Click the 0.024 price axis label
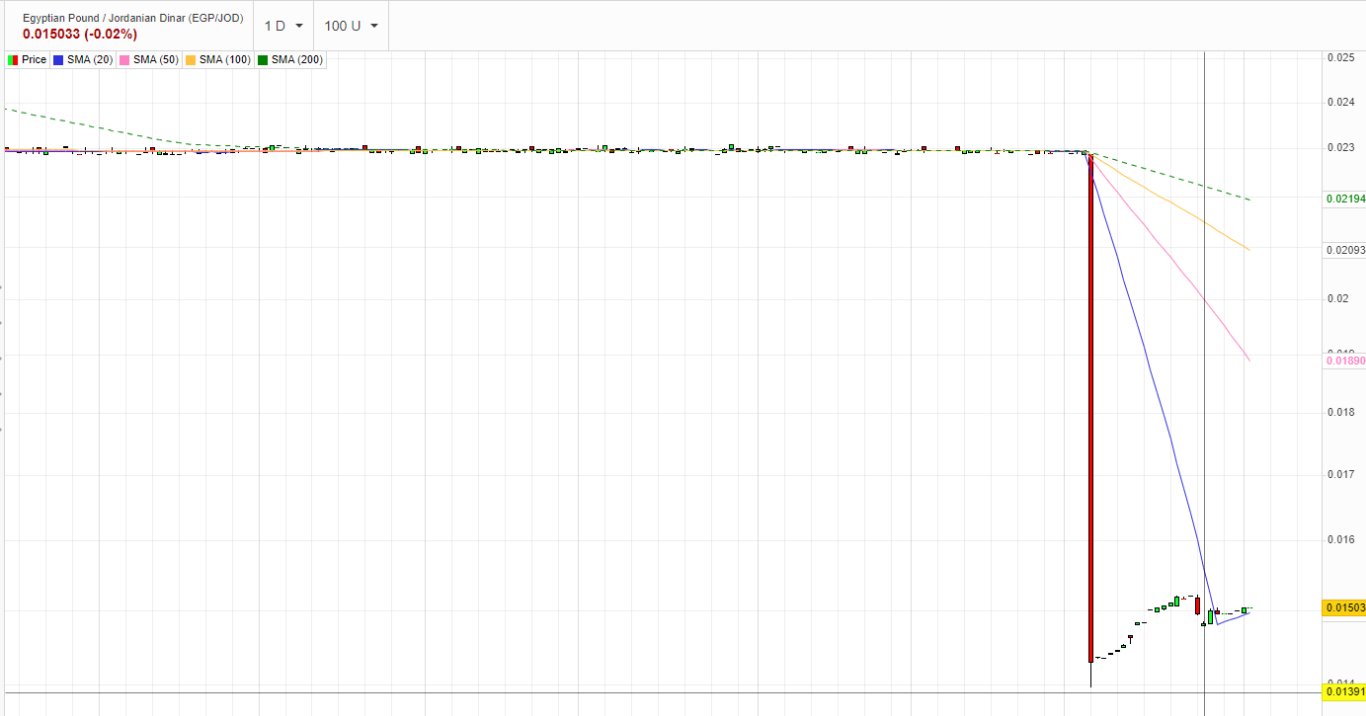Image resolution: width=1366 pixels, height=716 pixels. (1340, 102)
